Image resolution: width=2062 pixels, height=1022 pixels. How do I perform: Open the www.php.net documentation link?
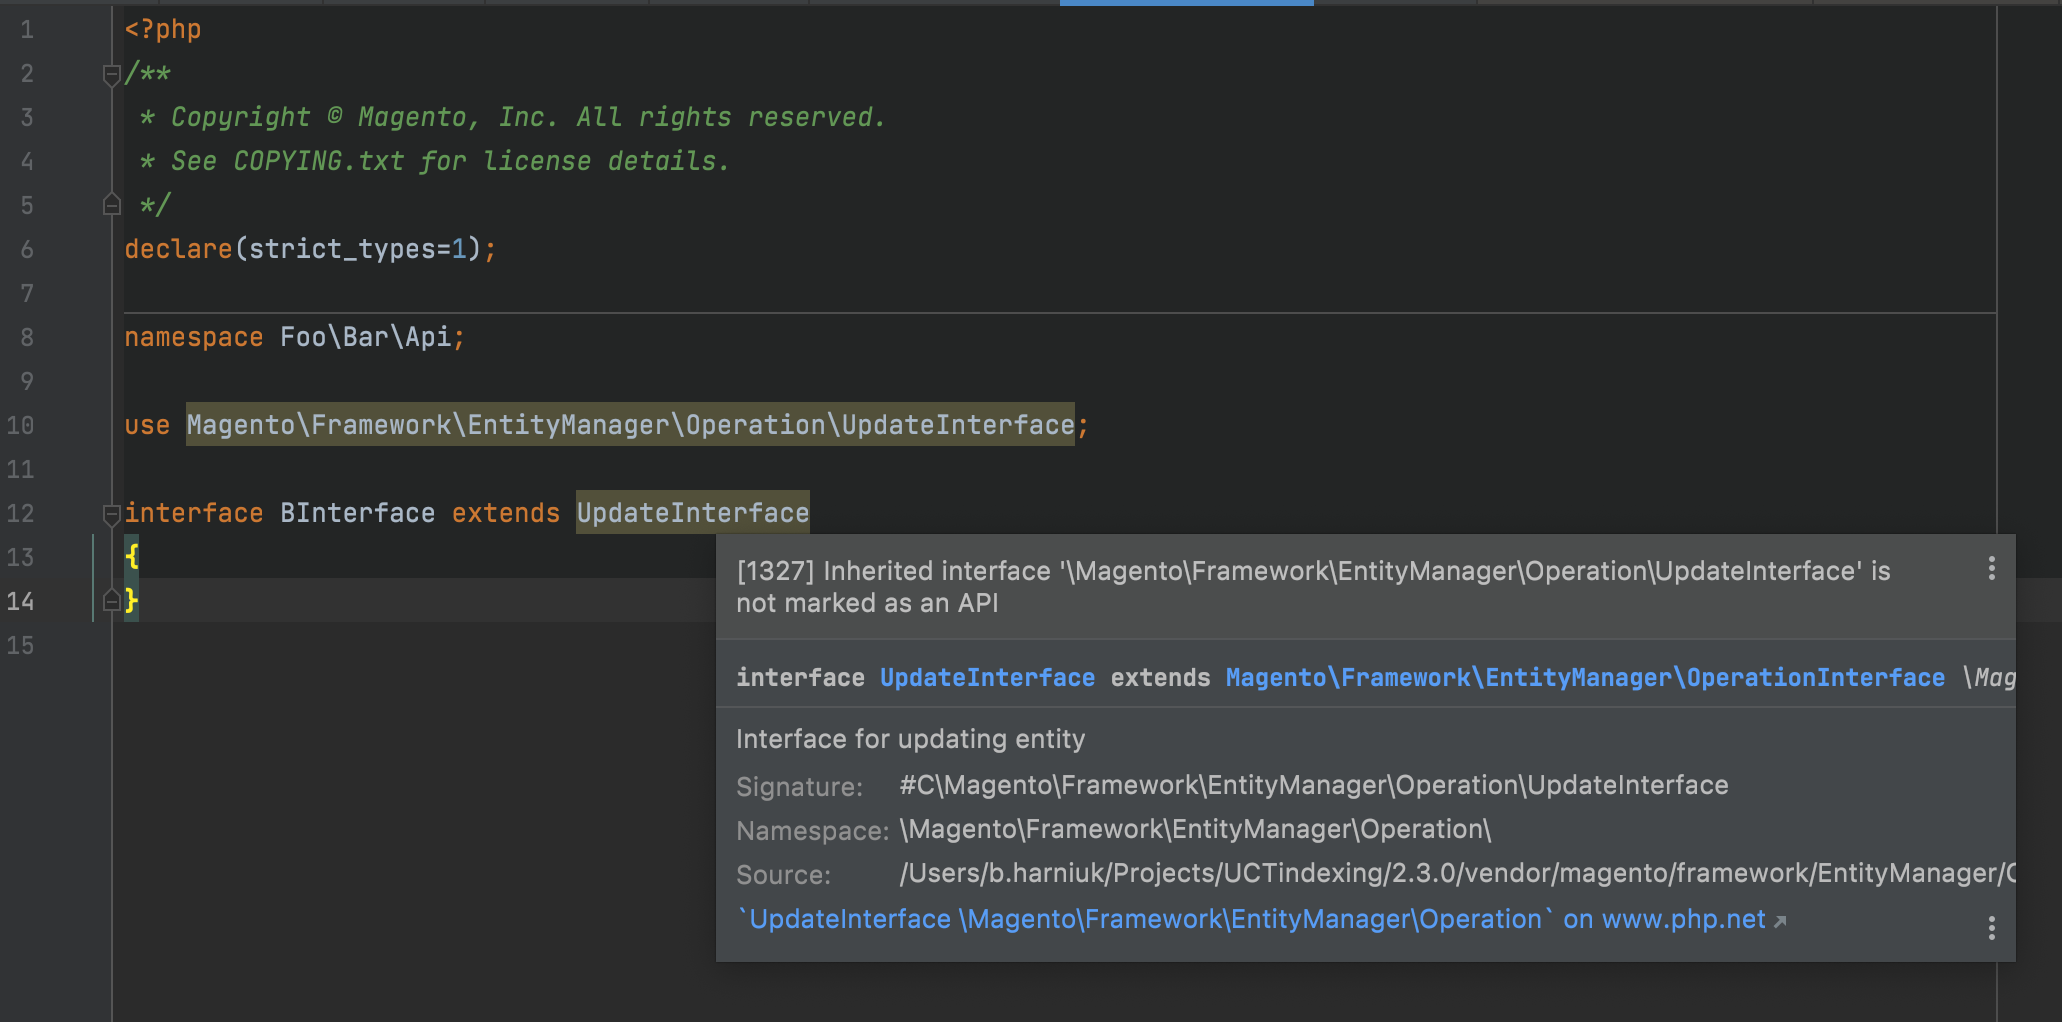(1262, 919)
